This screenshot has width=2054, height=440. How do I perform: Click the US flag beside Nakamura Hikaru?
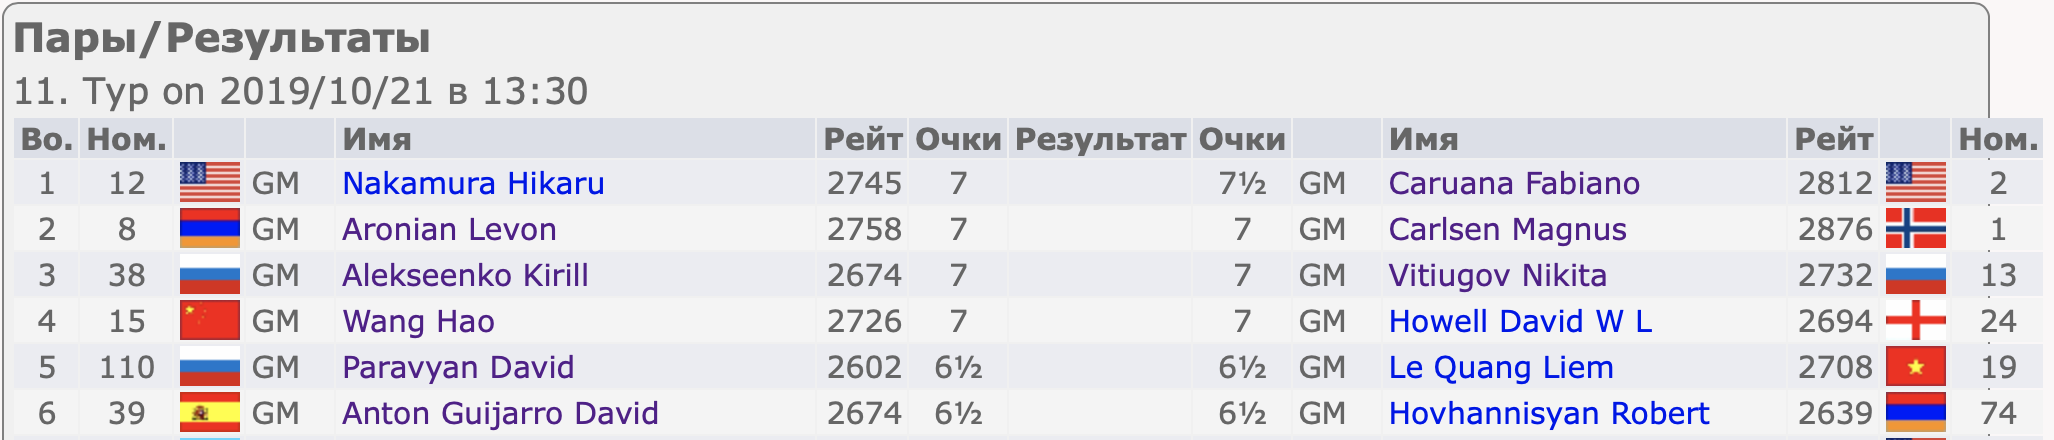210,183
